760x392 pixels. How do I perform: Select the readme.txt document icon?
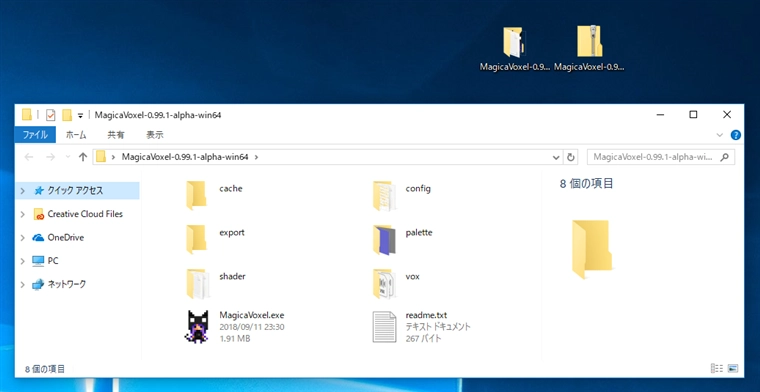coord(384,327)
